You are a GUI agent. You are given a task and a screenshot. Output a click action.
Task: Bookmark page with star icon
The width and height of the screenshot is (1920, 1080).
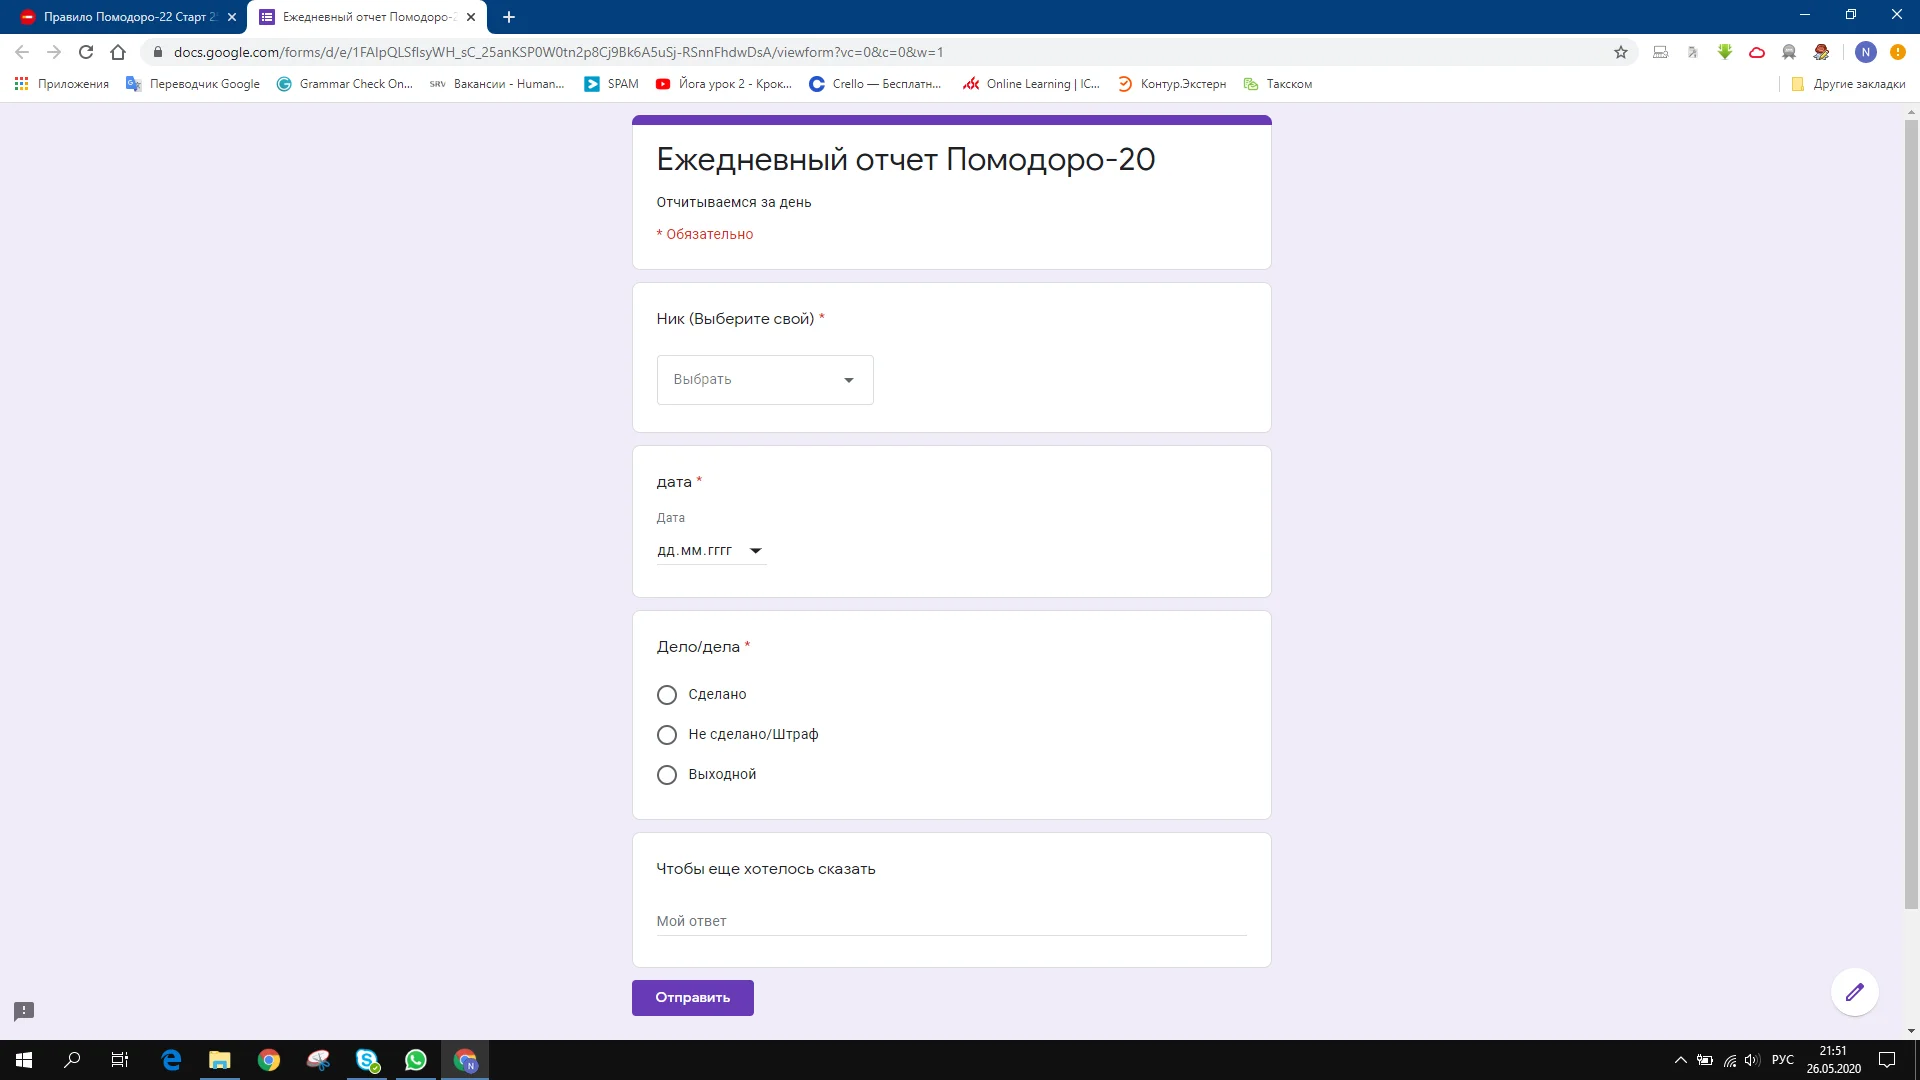pyautogui.click(x=1620, y=52)
